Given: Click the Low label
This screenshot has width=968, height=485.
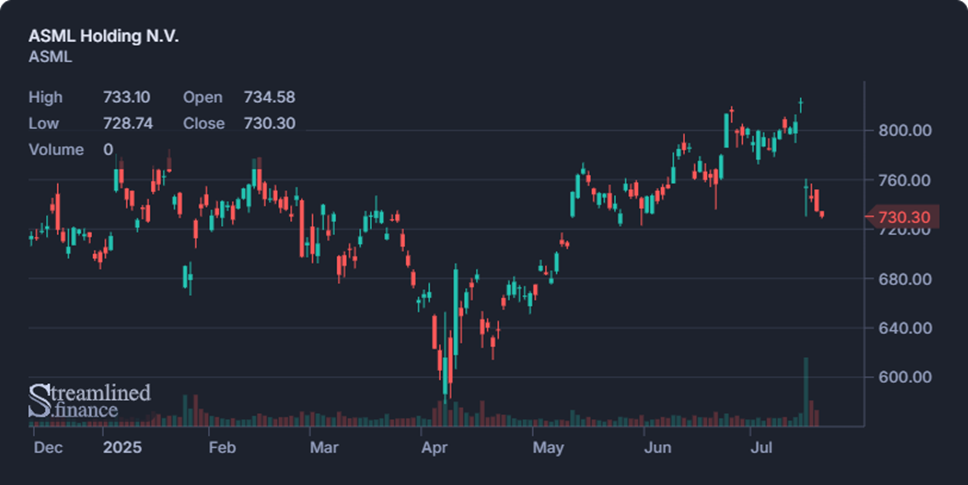Looking at the screenshot, I should [44, 123].
